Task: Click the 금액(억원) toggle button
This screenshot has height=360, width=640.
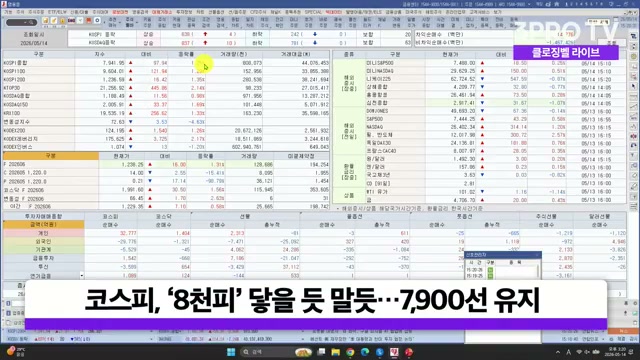Action: [44, 224]
